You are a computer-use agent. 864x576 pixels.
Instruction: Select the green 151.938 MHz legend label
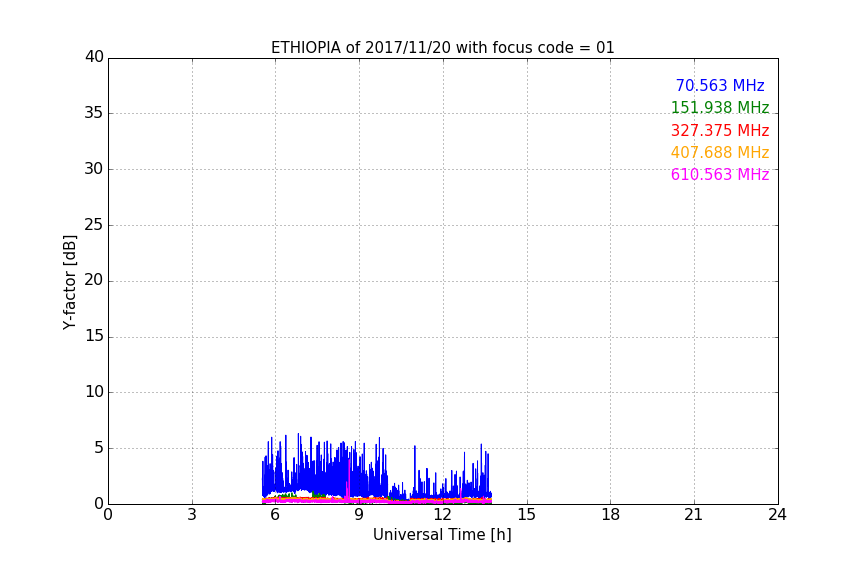[720, 107]
